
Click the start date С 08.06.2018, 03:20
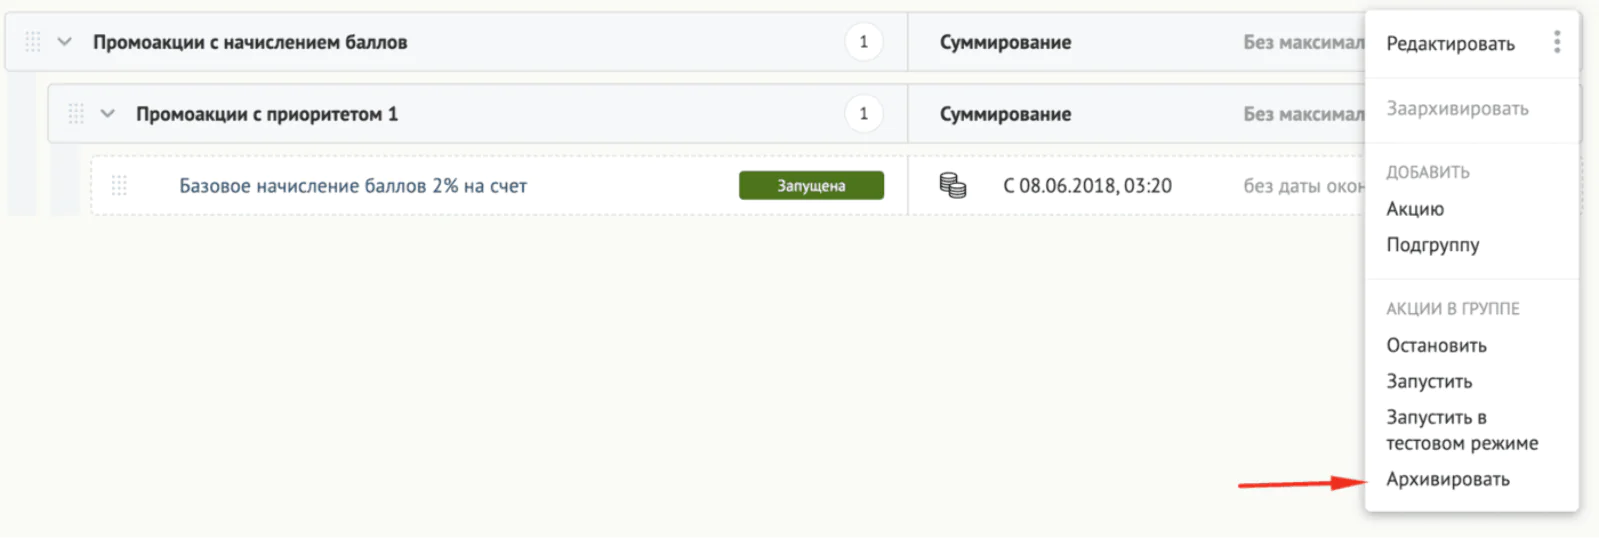(1087, 186)
